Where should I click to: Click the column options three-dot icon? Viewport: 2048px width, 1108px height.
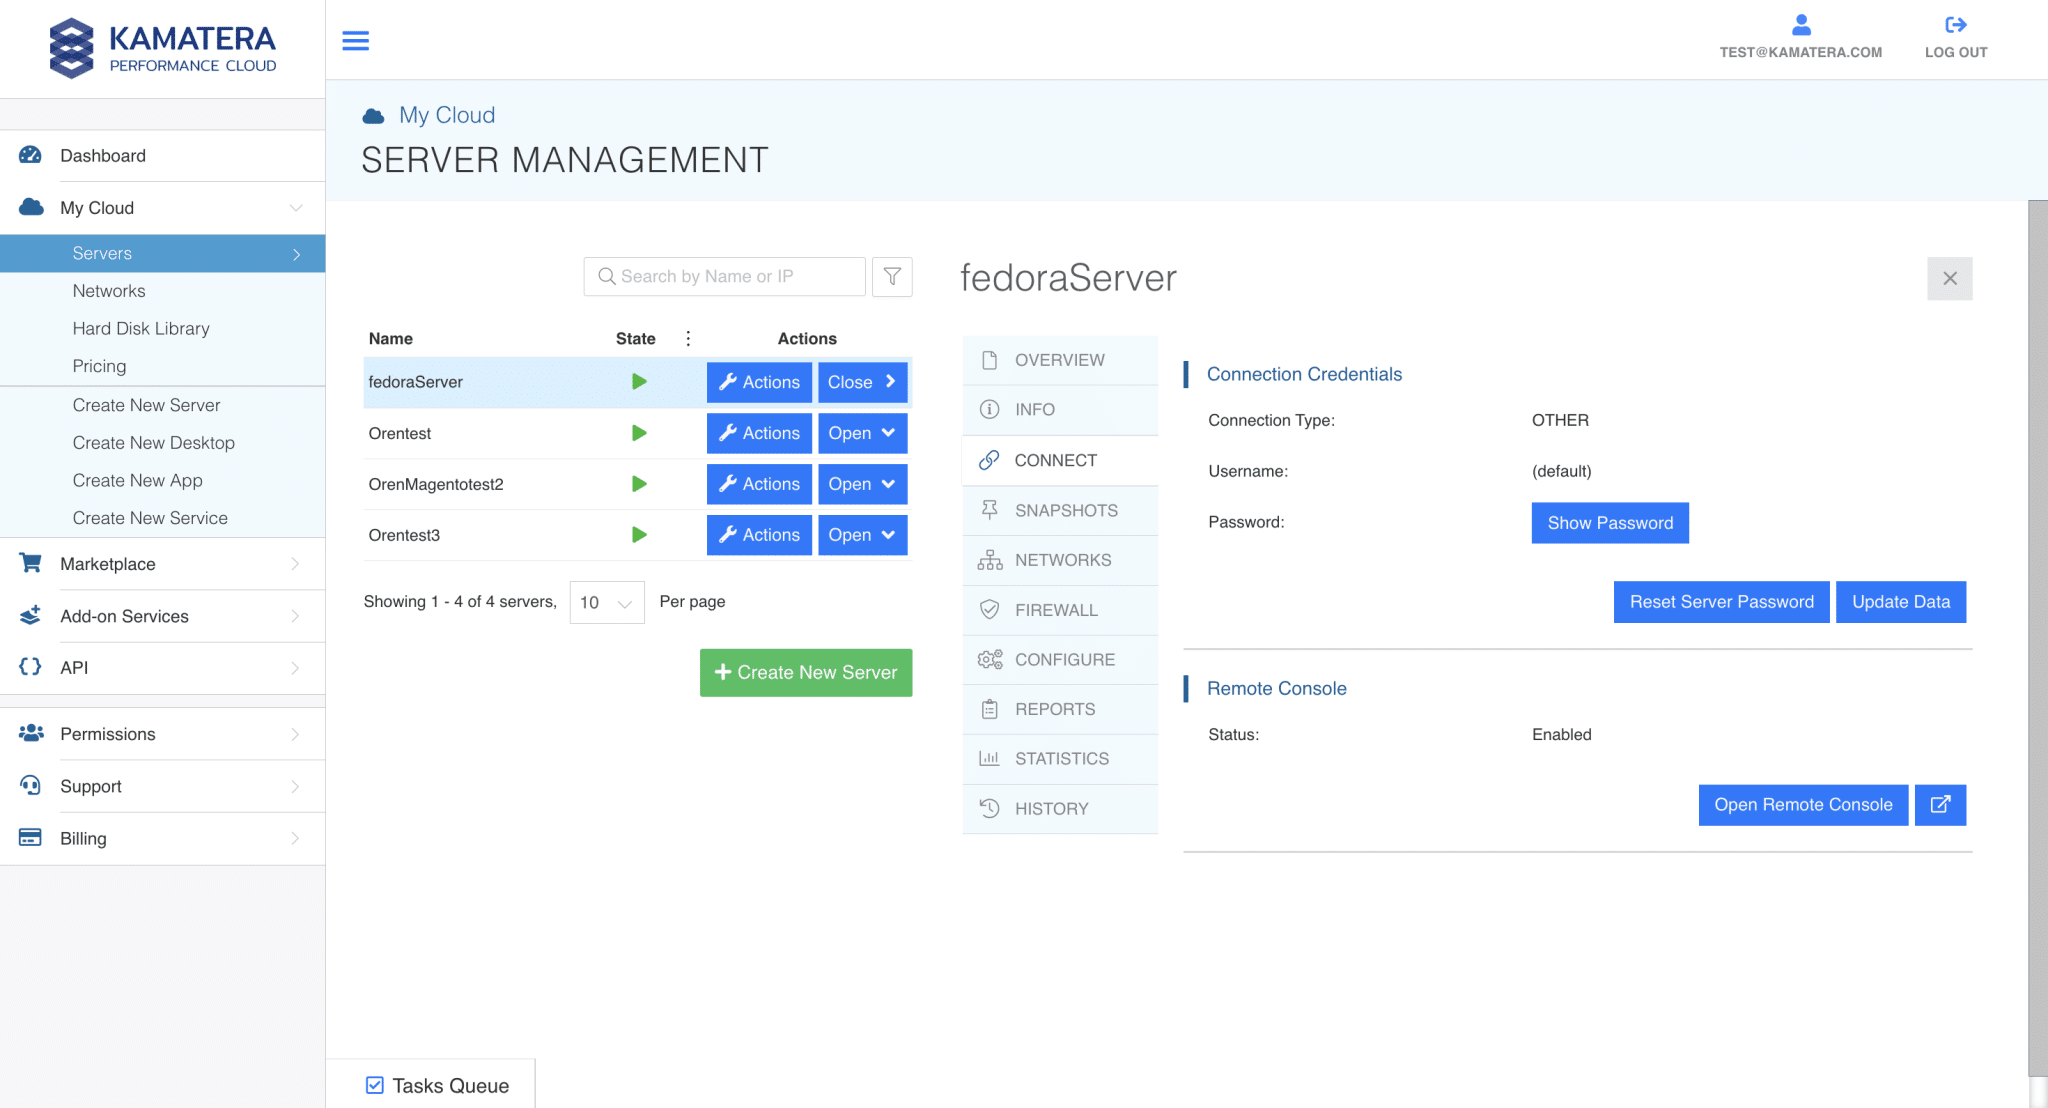[x=688, y=338]
